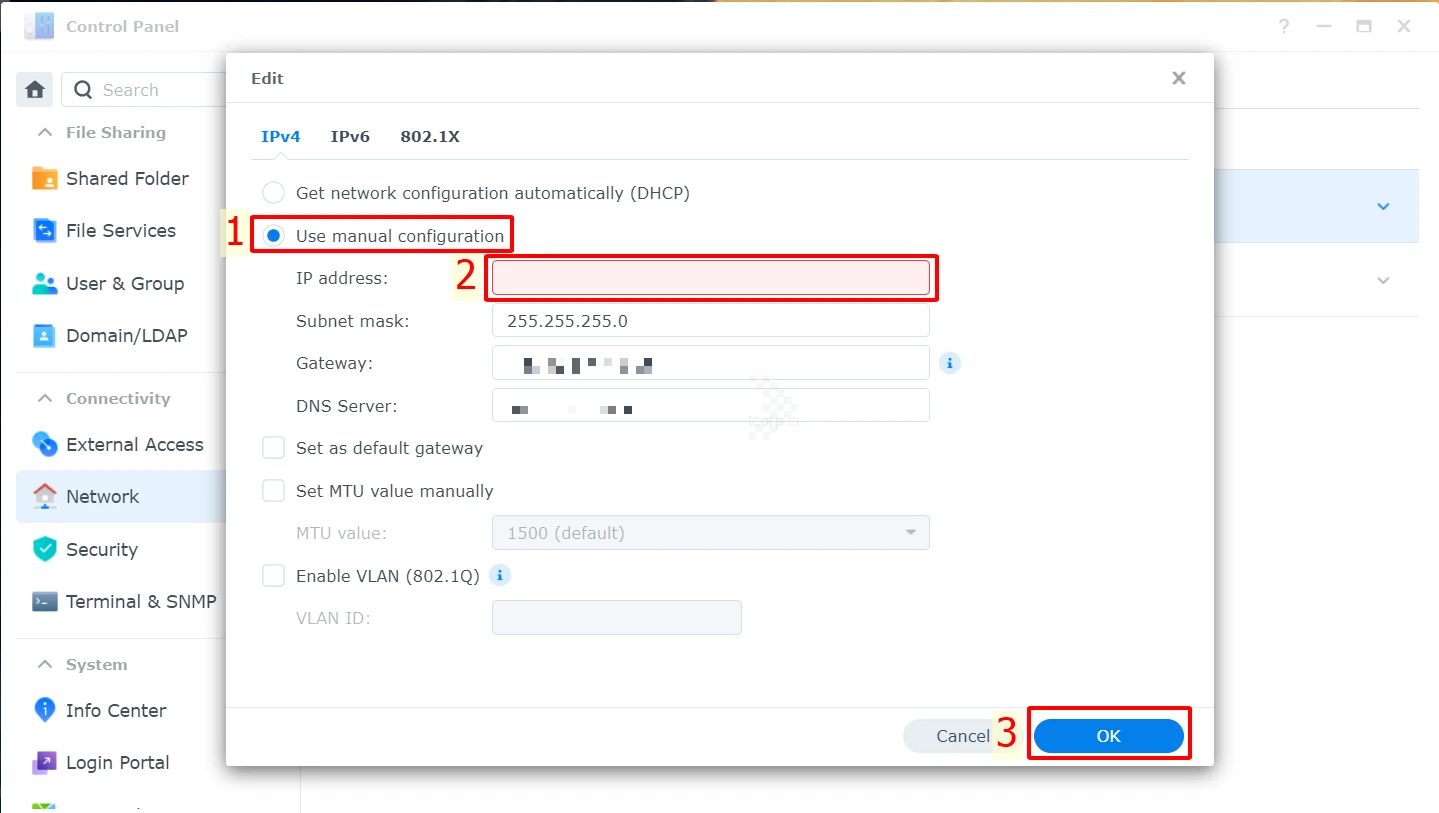
Task: Collapse the File Sharing section
Action: point(44,132)
